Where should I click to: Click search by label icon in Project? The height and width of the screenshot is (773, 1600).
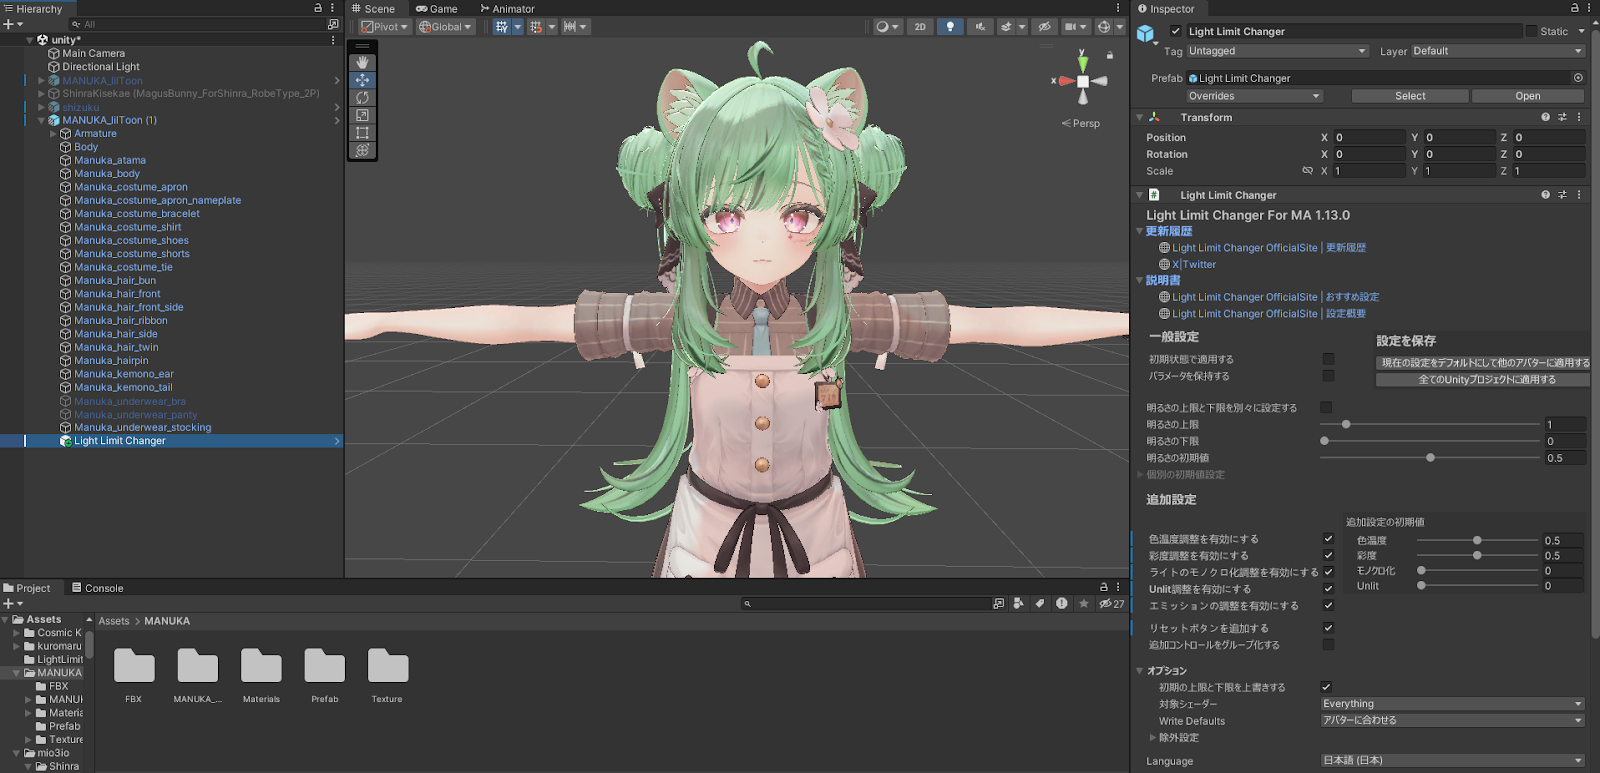point(1040,603)
